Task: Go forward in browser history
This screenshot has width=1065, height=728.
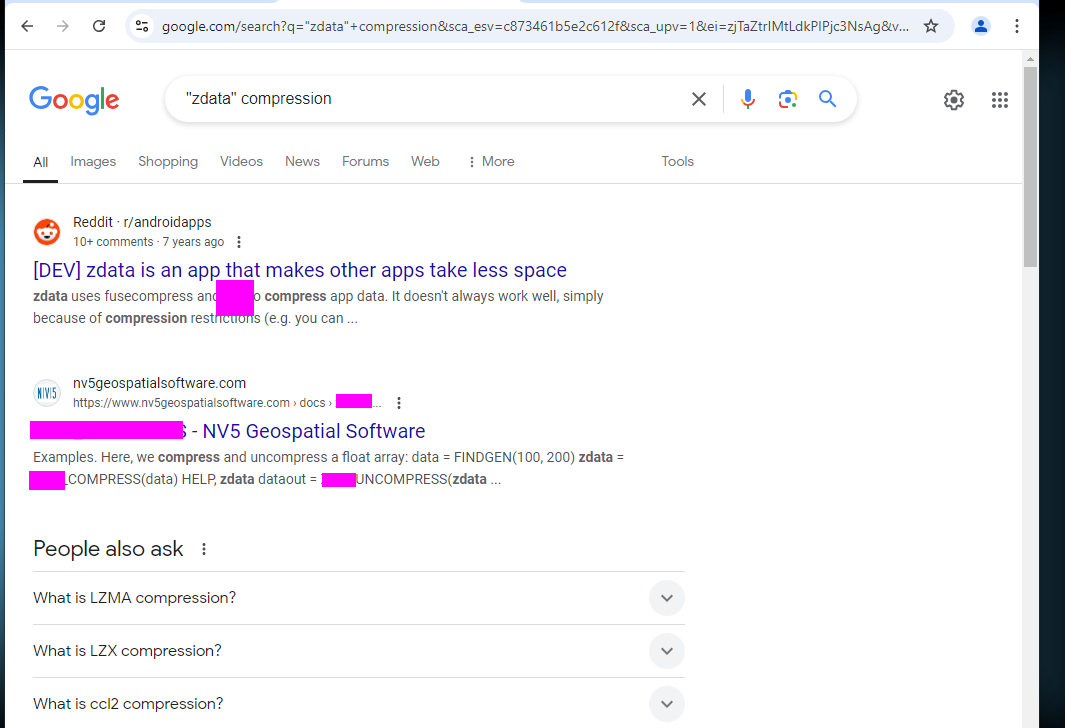Action: [x=62, y=26]
